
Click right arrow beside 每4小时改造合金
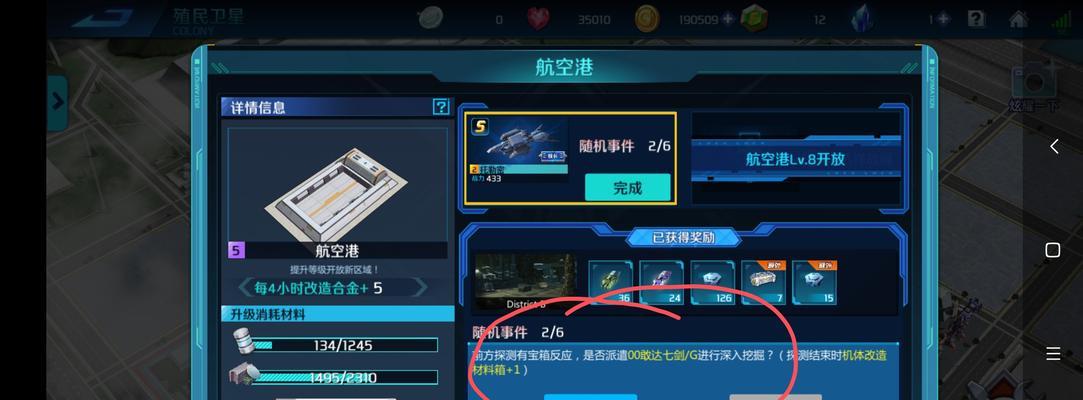pyautogui.click(x=421, y=287)
